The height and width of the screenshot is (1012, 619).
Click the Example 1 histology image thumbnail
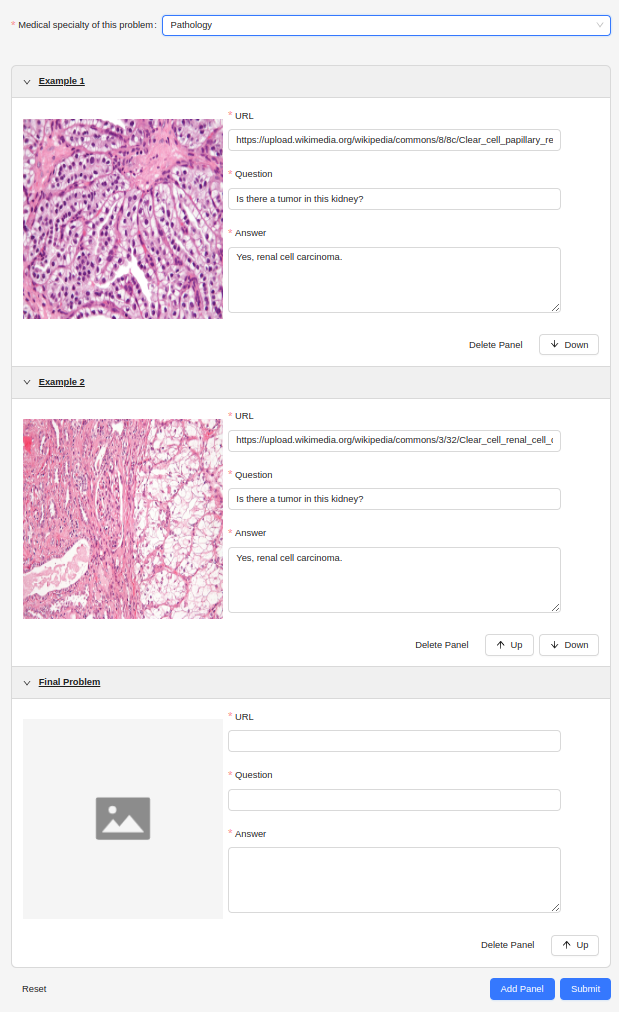pos(123,219)
